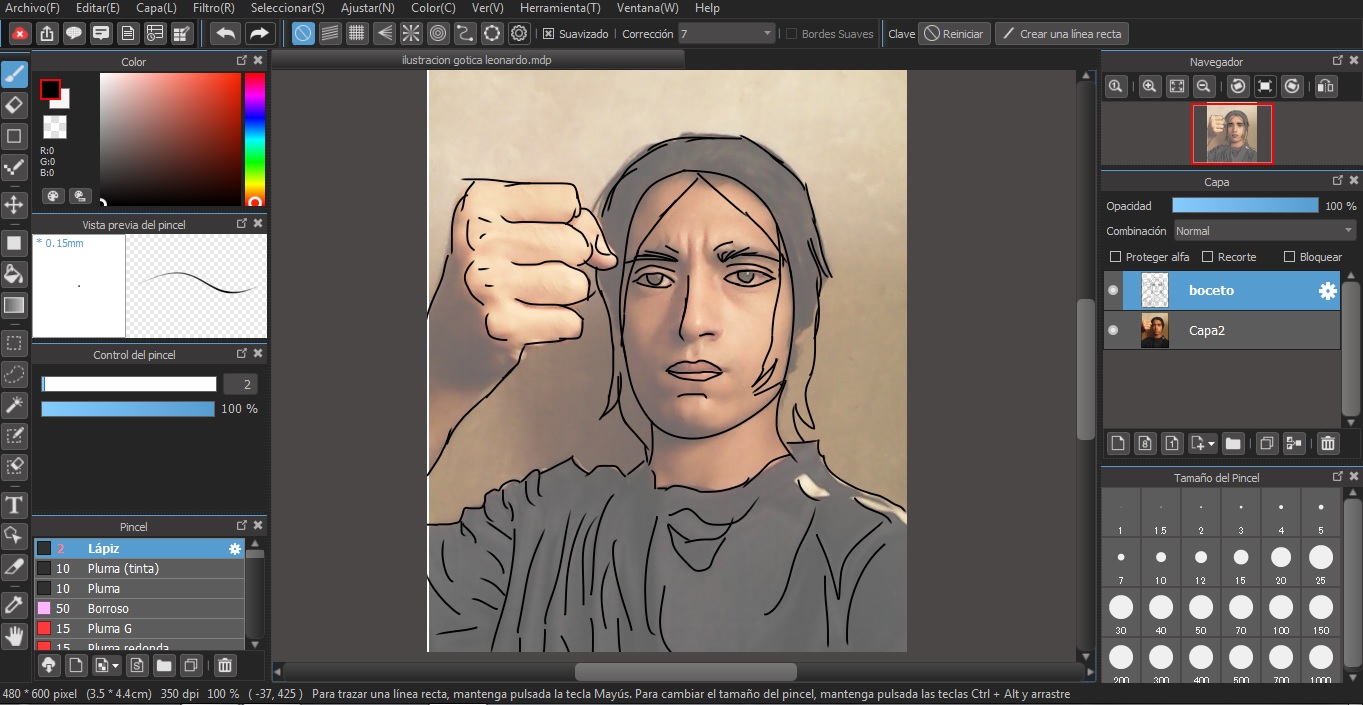
Task: Open the Editar(E) menu
Action: click(98, 8)
